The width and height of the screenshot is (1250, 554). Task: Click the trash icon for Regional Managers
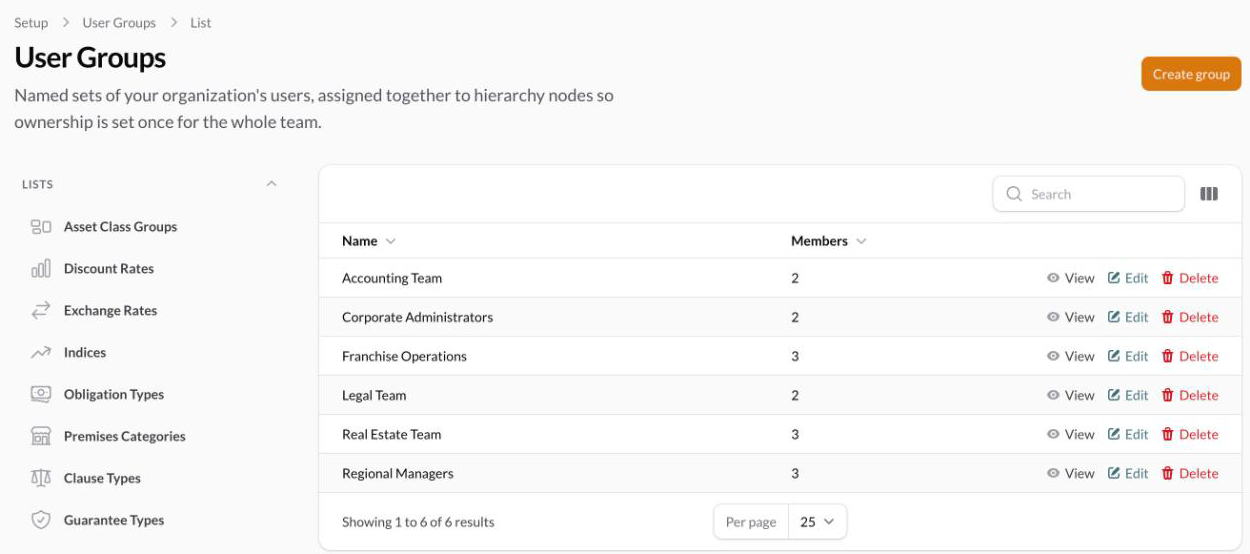[1167, 473]
